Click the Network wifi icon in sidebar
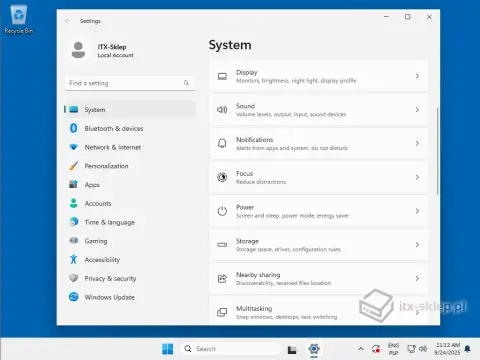This screenshot has width=480, height=360. [74, 147]
